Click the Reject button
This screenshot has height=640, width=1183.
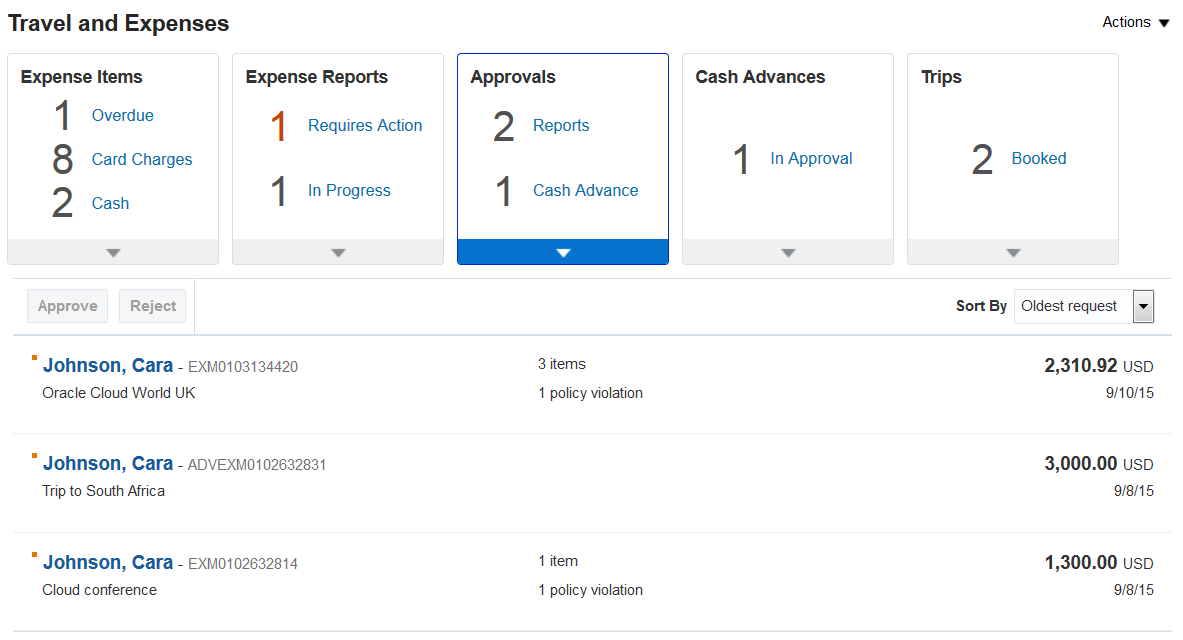pos(153,306)
